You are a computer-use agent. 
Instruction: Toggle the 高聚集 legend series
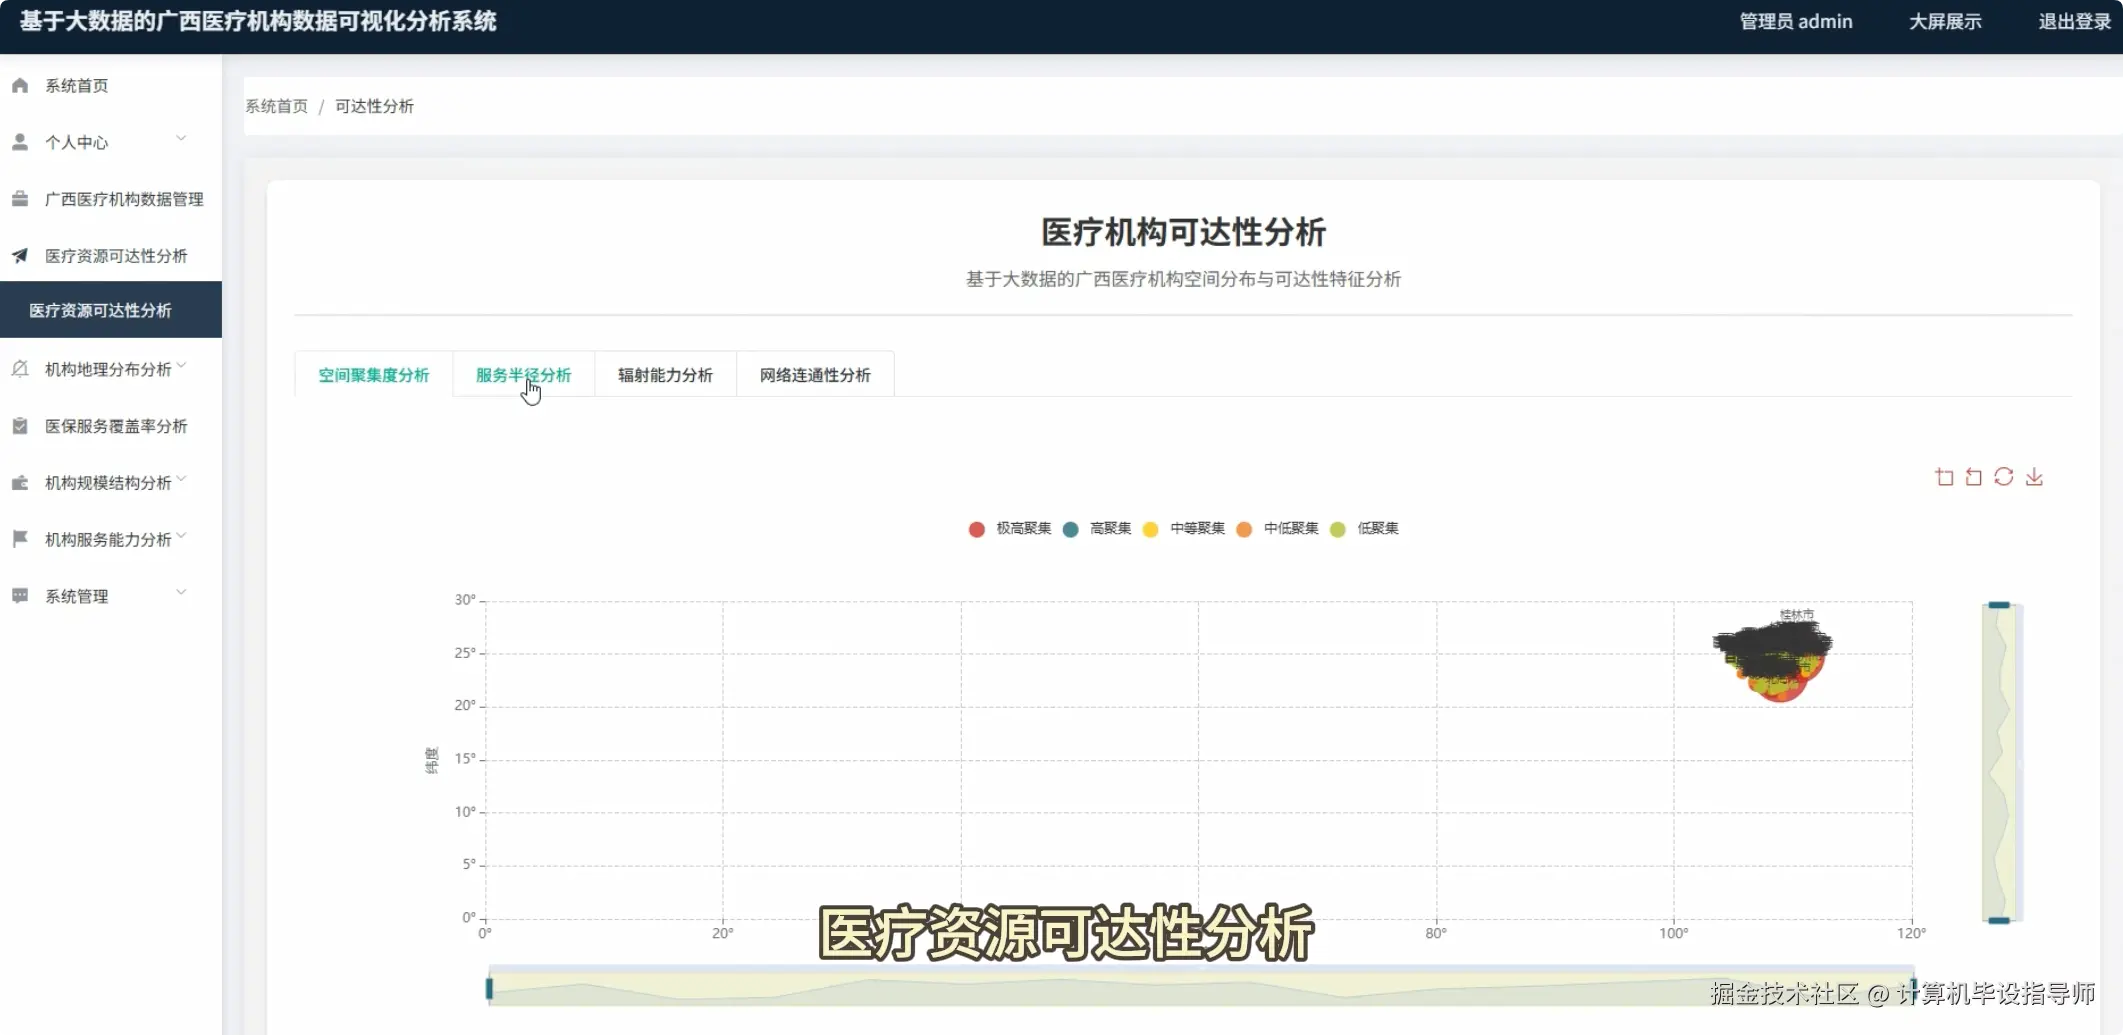[1097, 529]
